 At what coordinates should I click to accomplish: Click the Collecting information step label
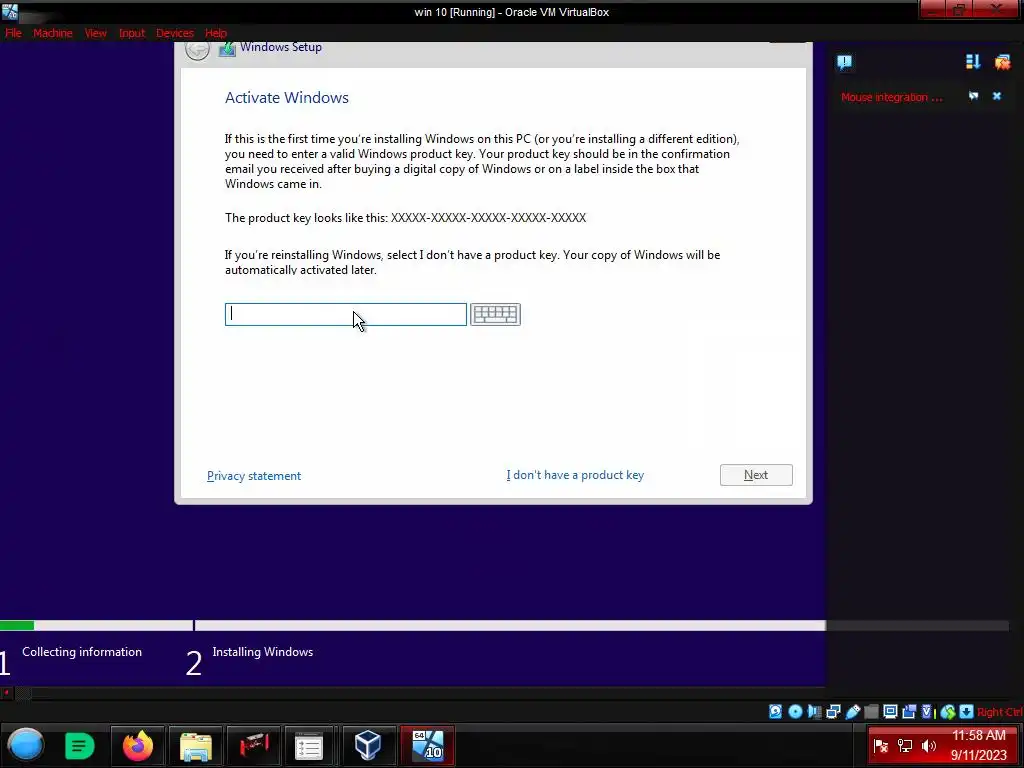(x=82, y=652)
